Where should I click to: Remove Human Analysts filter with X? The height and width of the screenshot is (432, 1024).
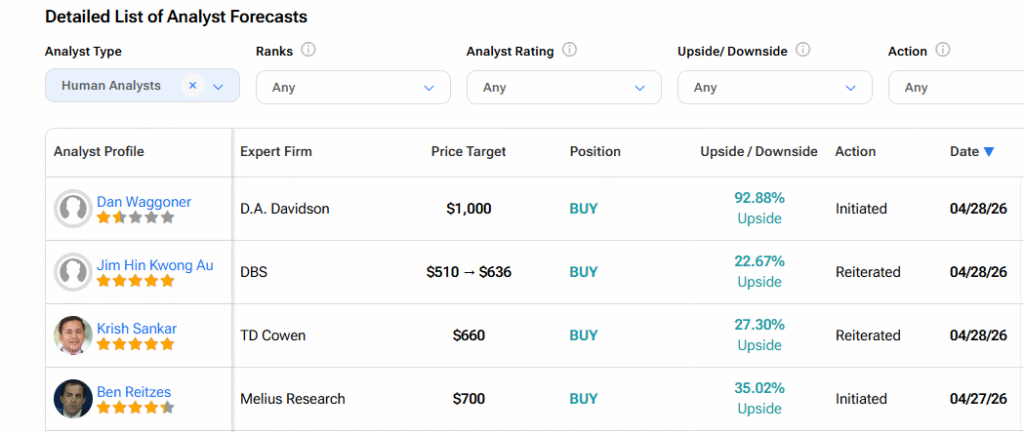[193, 86]
